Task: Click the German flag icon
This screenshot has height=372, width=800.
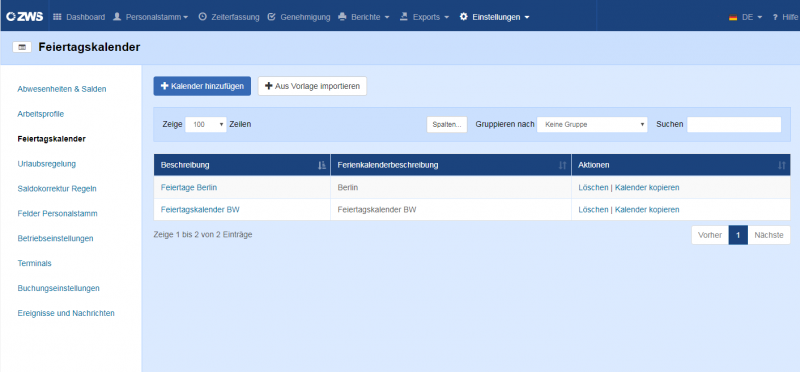Action: pos(733,17)
